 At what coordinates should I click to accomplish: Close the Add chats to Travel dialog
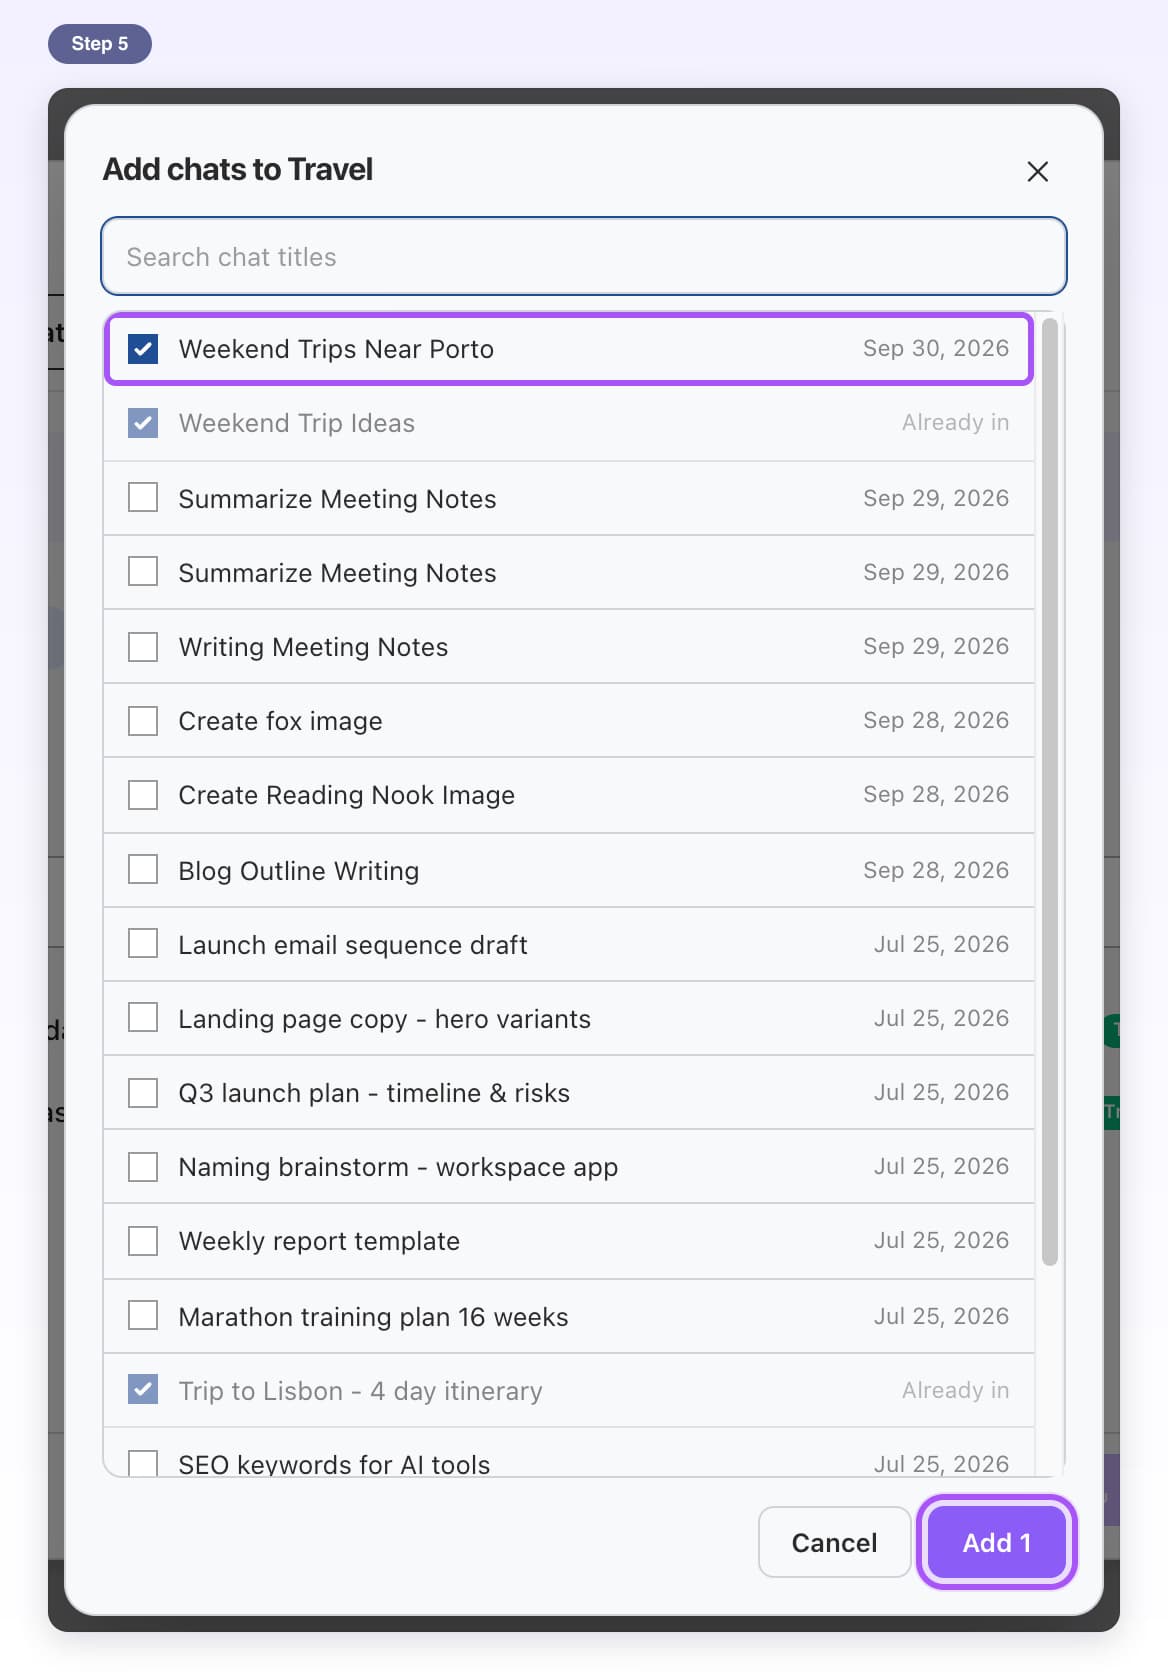(1037, 172)
